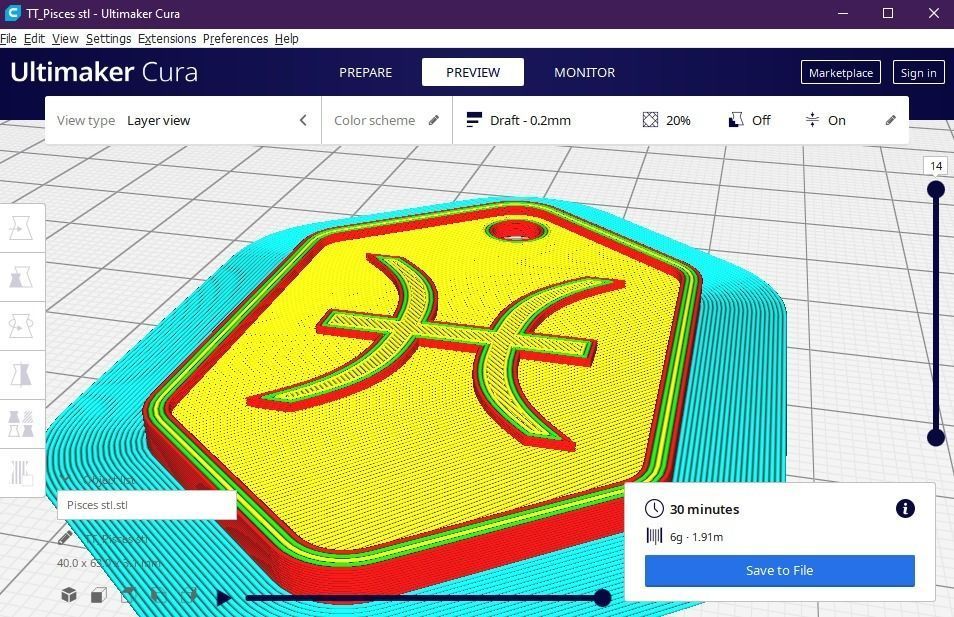Viewport: 954px width, 617px height.
Task: Open the Marketplace
Action: point(841,72)
